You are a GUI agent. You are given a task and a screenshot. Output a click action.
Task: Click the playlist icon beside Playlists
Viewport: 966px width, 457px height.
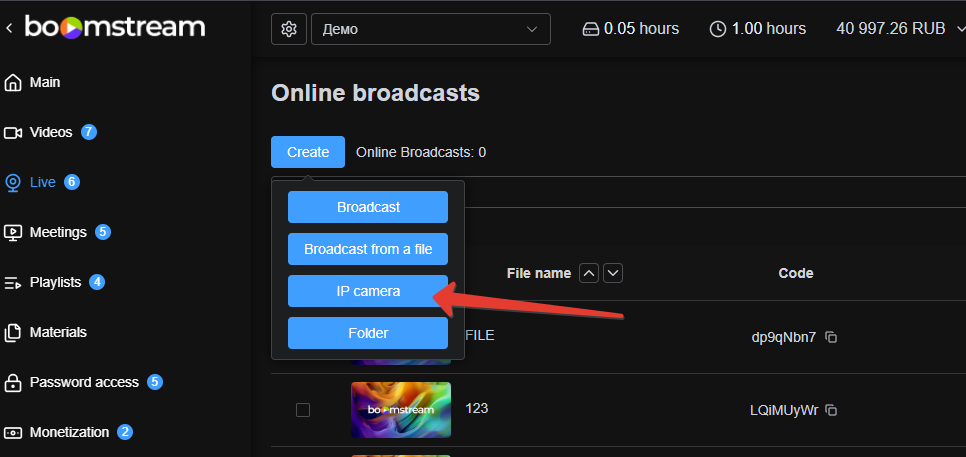tap(13, 283)
